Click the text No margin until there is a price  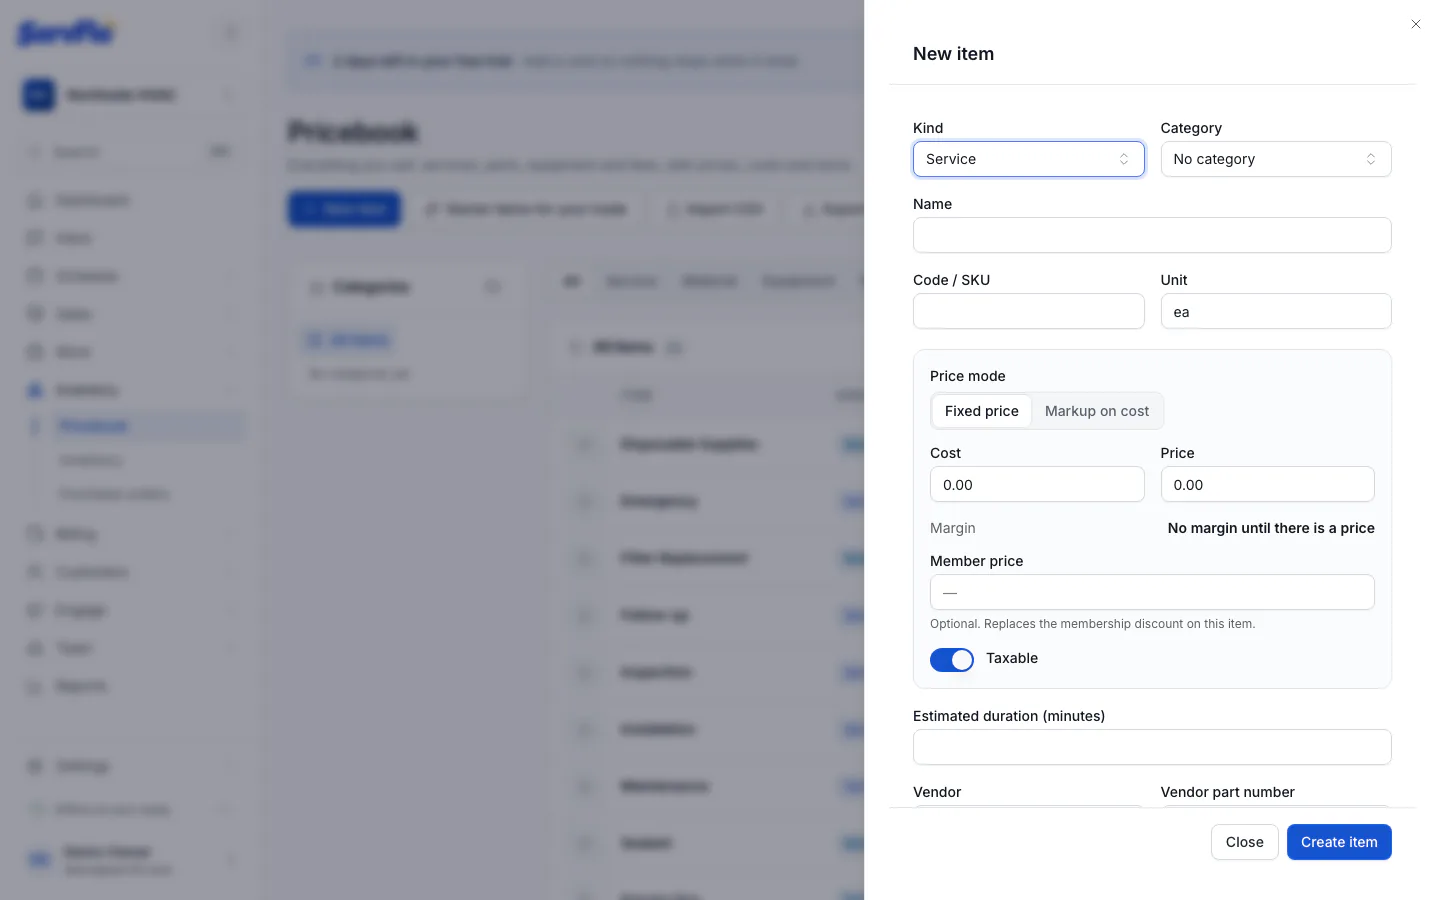pos(1271,528)
